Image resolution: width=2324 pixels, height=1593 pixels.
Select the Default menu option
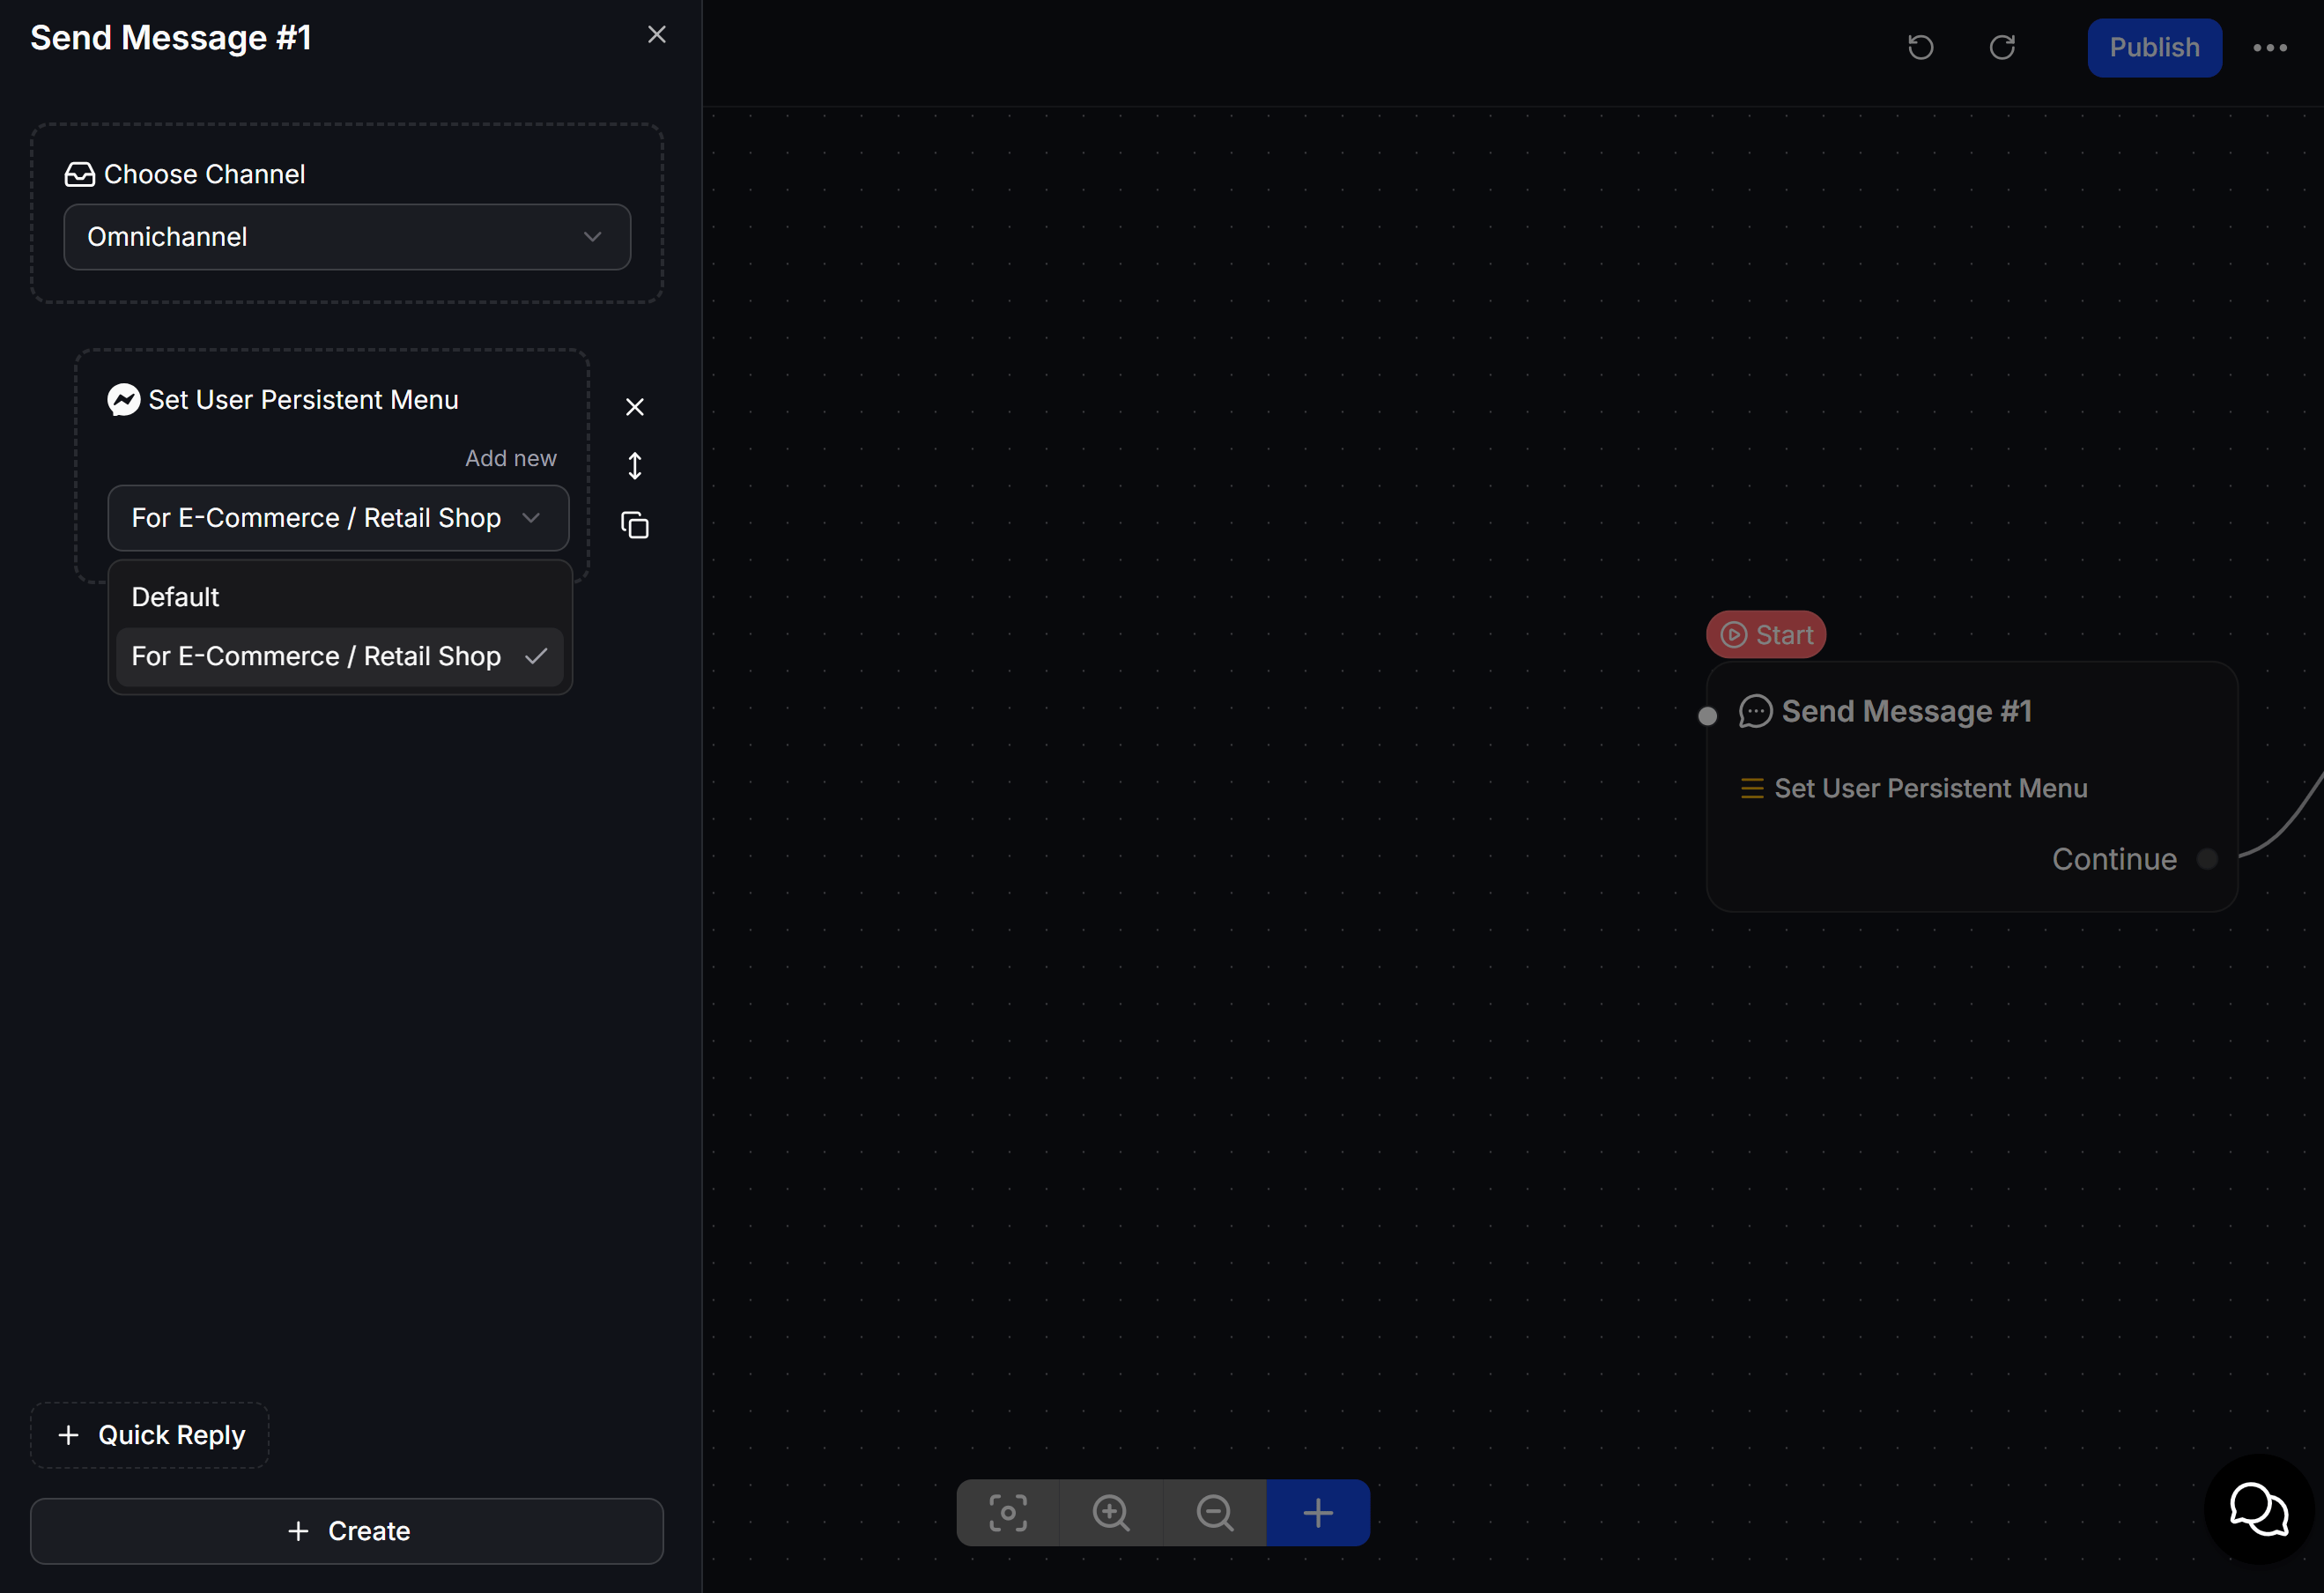[340, 597]
